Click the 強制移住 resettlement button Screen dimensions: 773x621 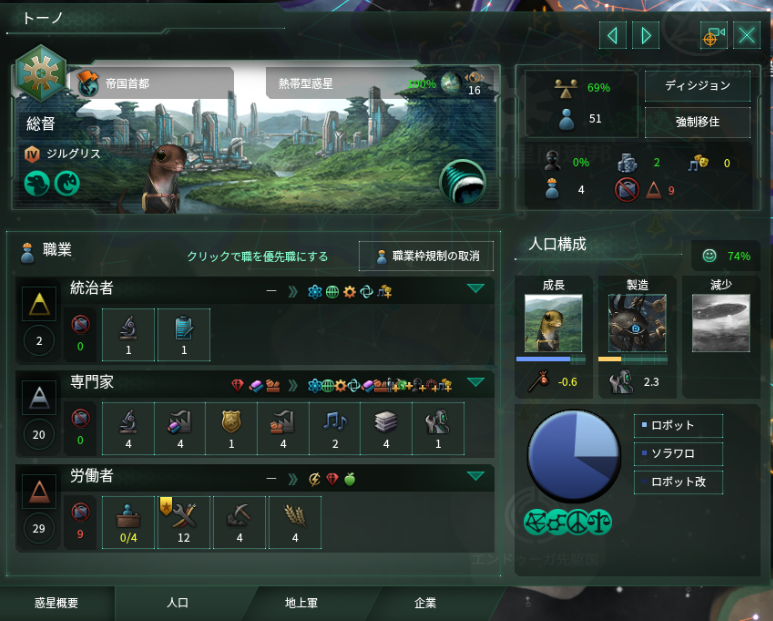(x=698, y=122)
